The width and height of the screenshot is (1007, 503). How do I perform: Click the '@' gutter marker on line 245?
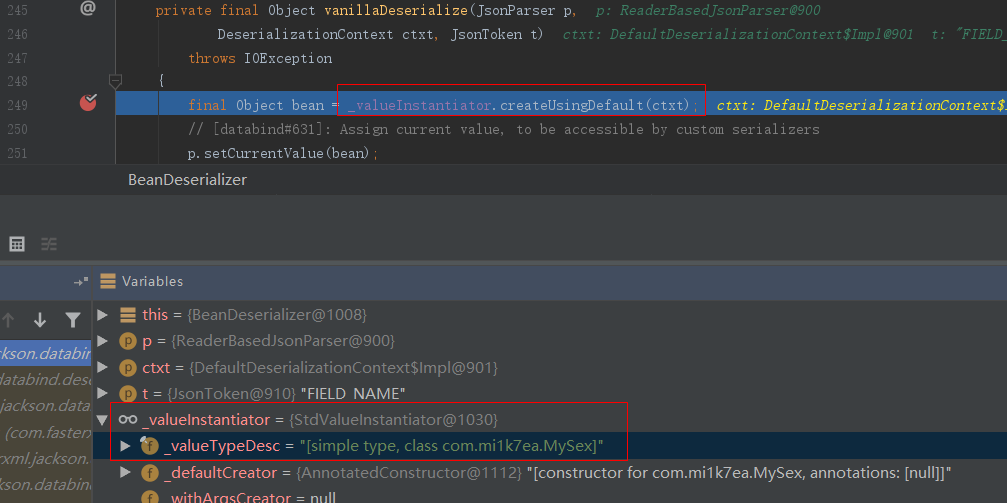(87, 9)
